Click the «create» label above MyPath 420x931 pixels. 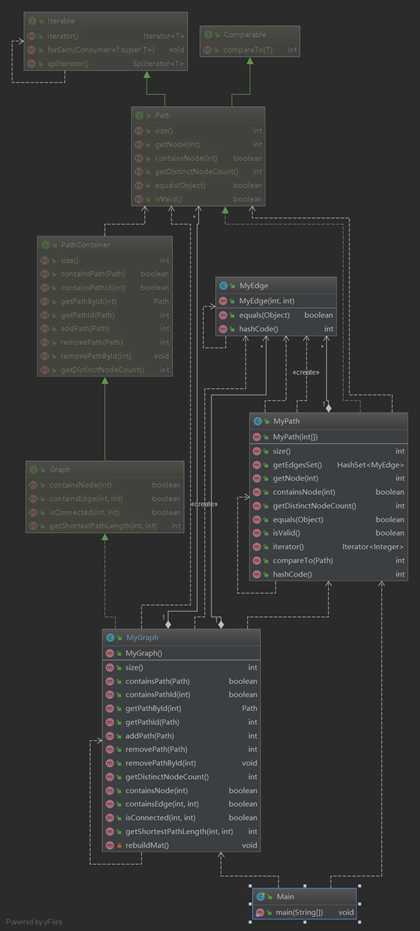point(307,372)
